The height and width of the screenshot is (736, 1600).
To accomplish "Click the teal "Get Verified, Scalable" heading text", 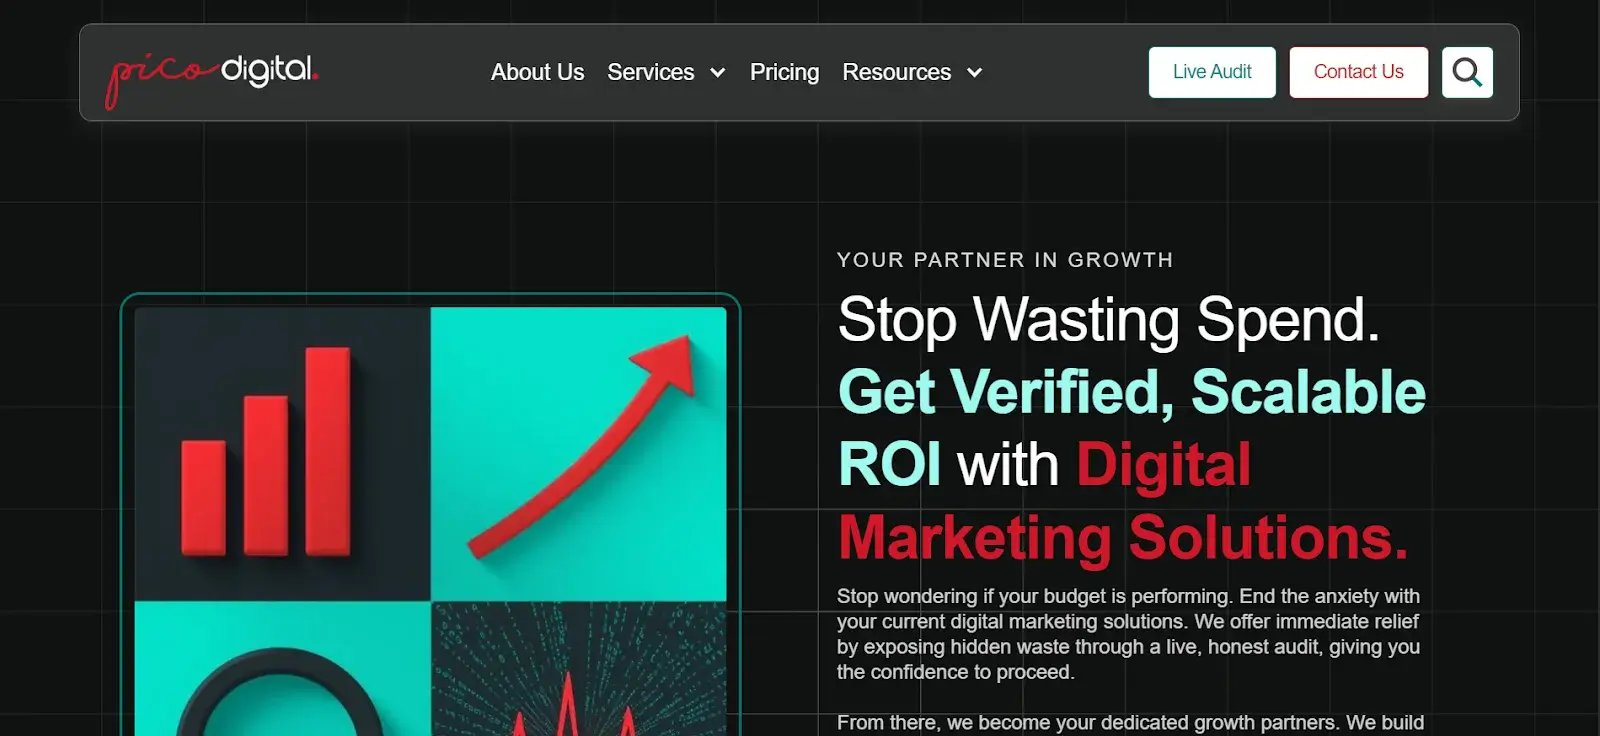I will coord(1131,392).
